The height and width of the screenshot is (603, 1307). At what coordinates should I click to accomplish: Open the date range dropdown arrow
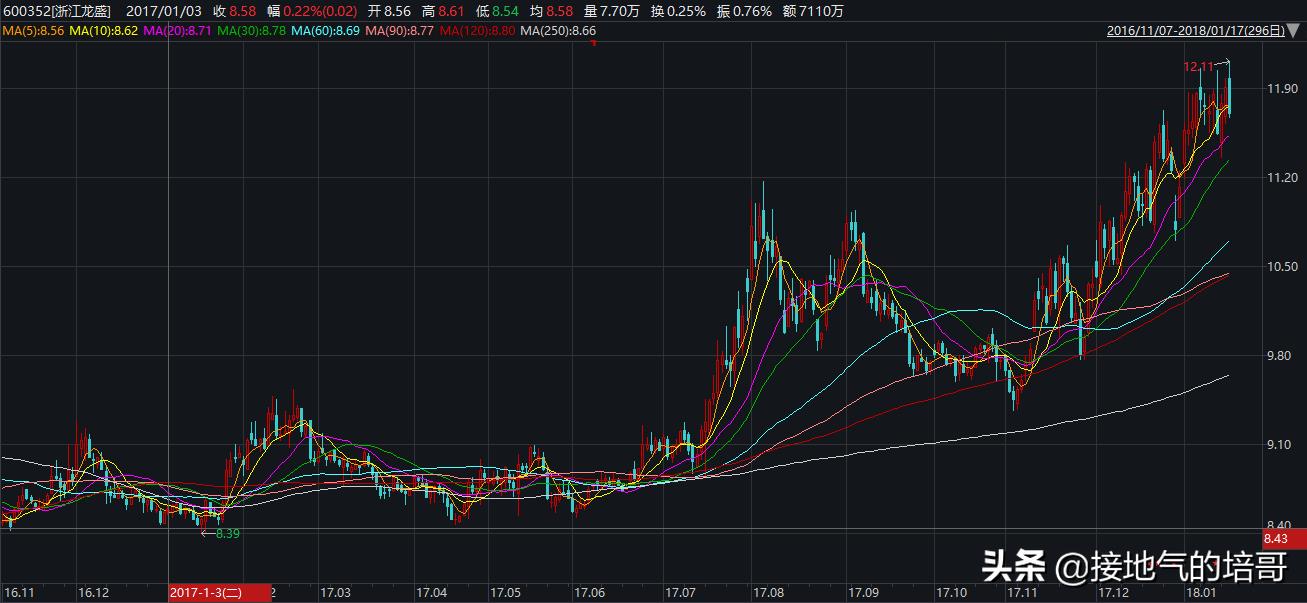pos(1296,31)
